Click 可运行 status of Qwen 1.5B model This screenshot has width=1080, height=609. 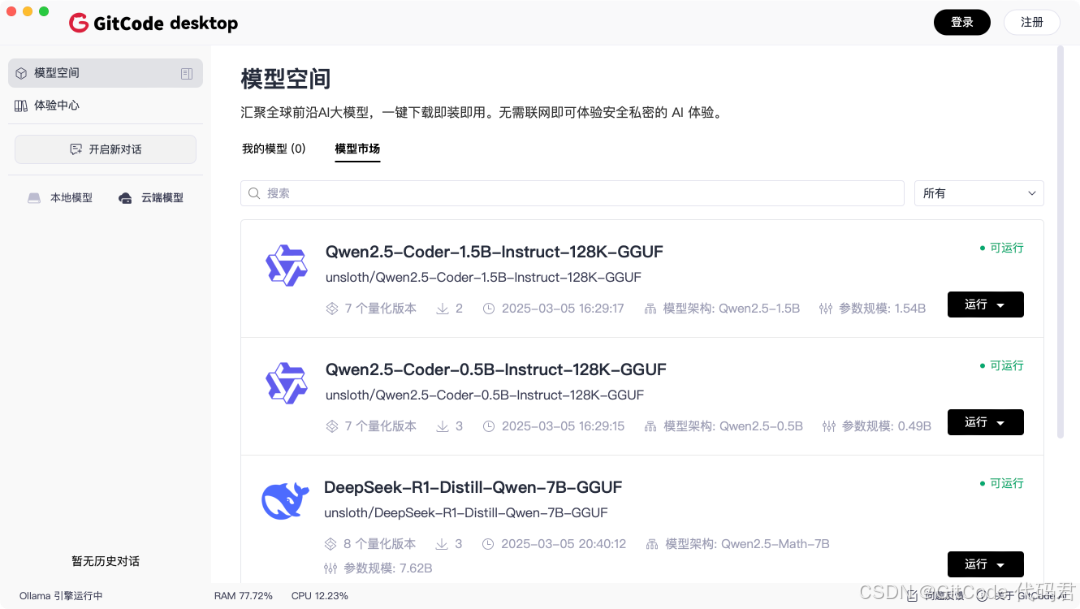coord(1001,248)
